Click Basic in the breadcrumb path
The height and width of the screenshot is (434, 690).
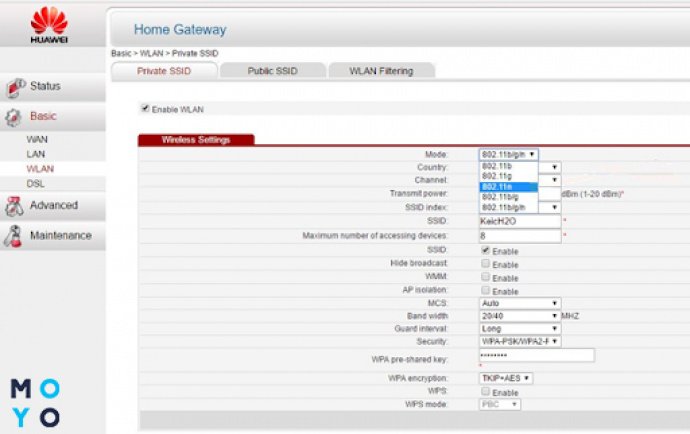click(x=121, y=53)
